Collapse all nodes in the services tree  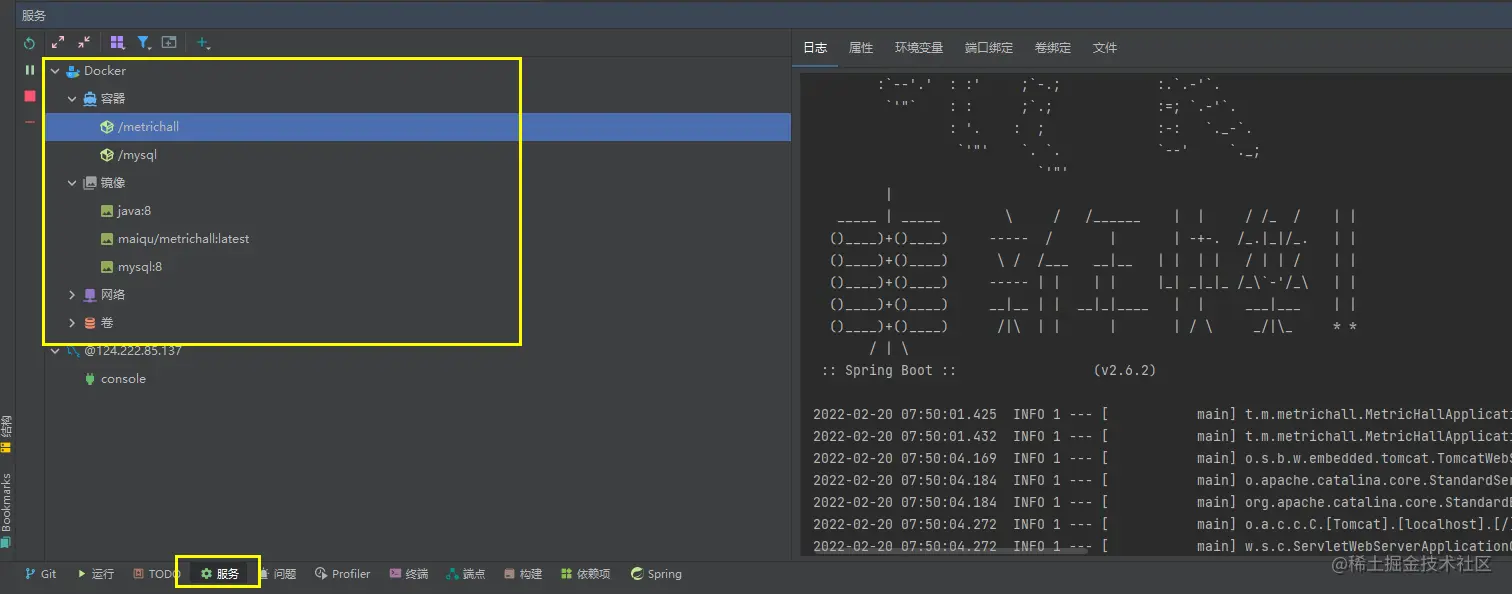(84, 42)
